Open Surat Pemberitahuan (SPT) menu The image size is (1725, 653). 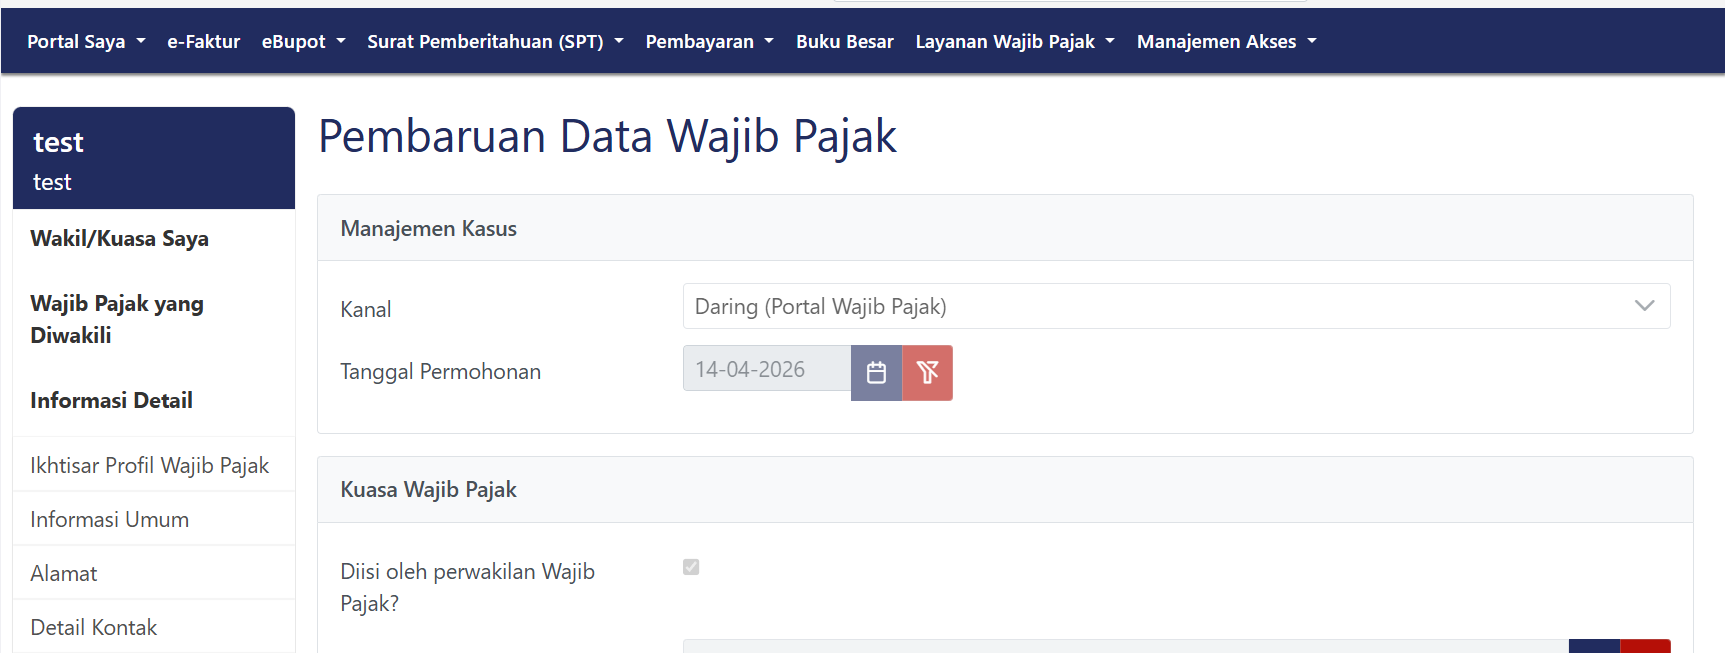pyautogui.click(x=495, y=42)
